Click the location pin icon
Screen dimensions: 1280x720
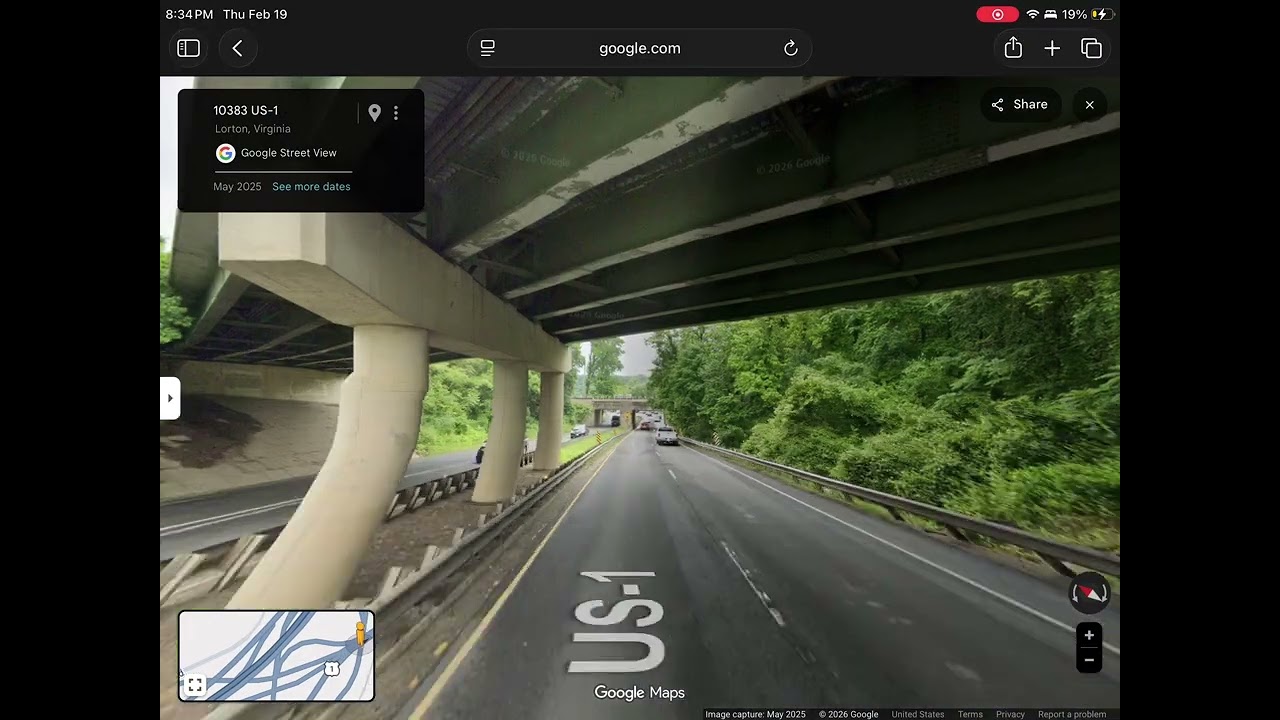tap(374, 113)
